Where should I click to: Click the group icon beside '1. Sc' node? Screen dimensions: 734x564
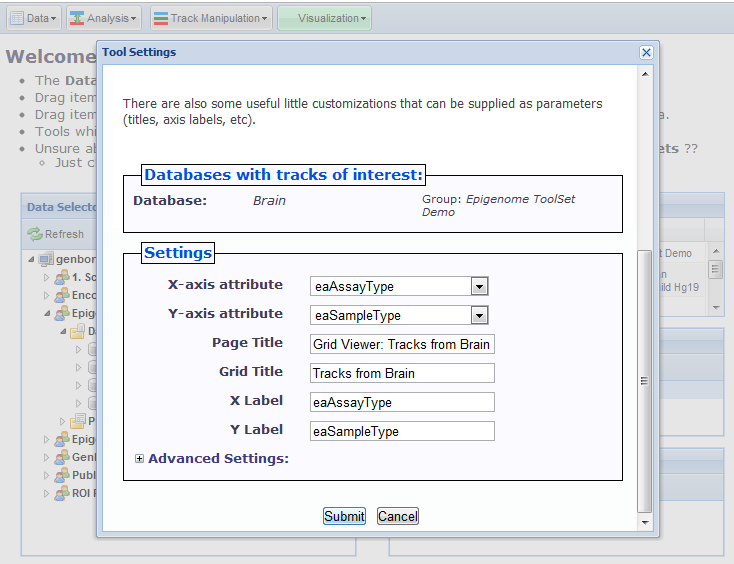(x=61, y=277)
